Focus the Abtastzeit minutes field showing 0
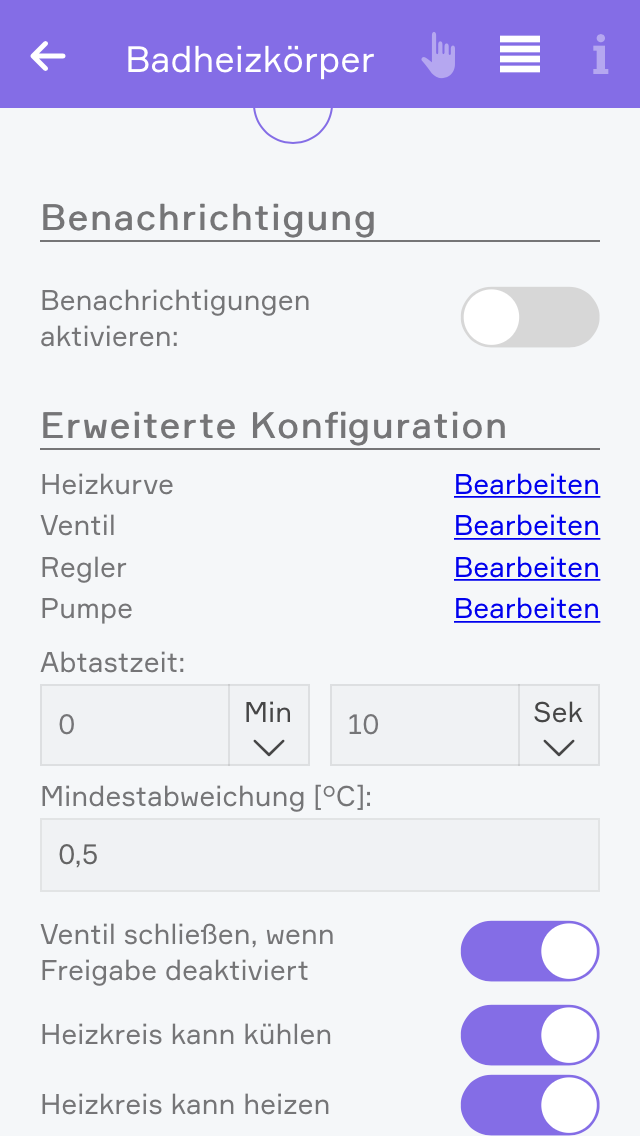The width and height of the screenshot is (640, 1136). (x=135, y=725)
